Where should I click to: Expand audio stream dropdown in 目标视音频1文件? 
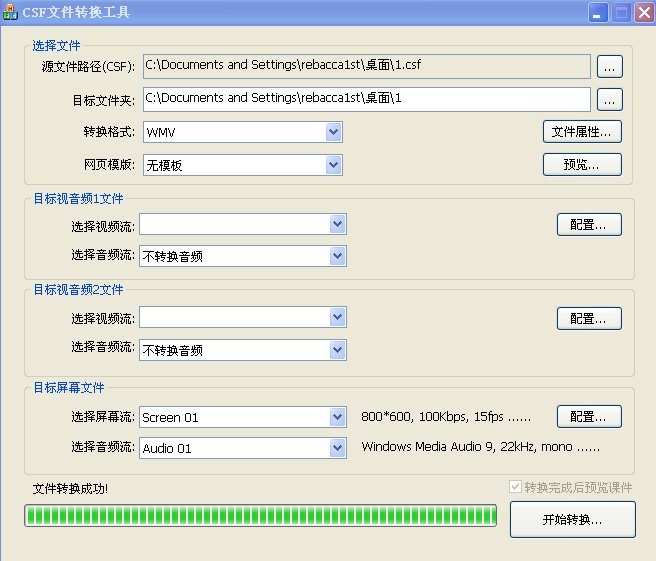338,256
